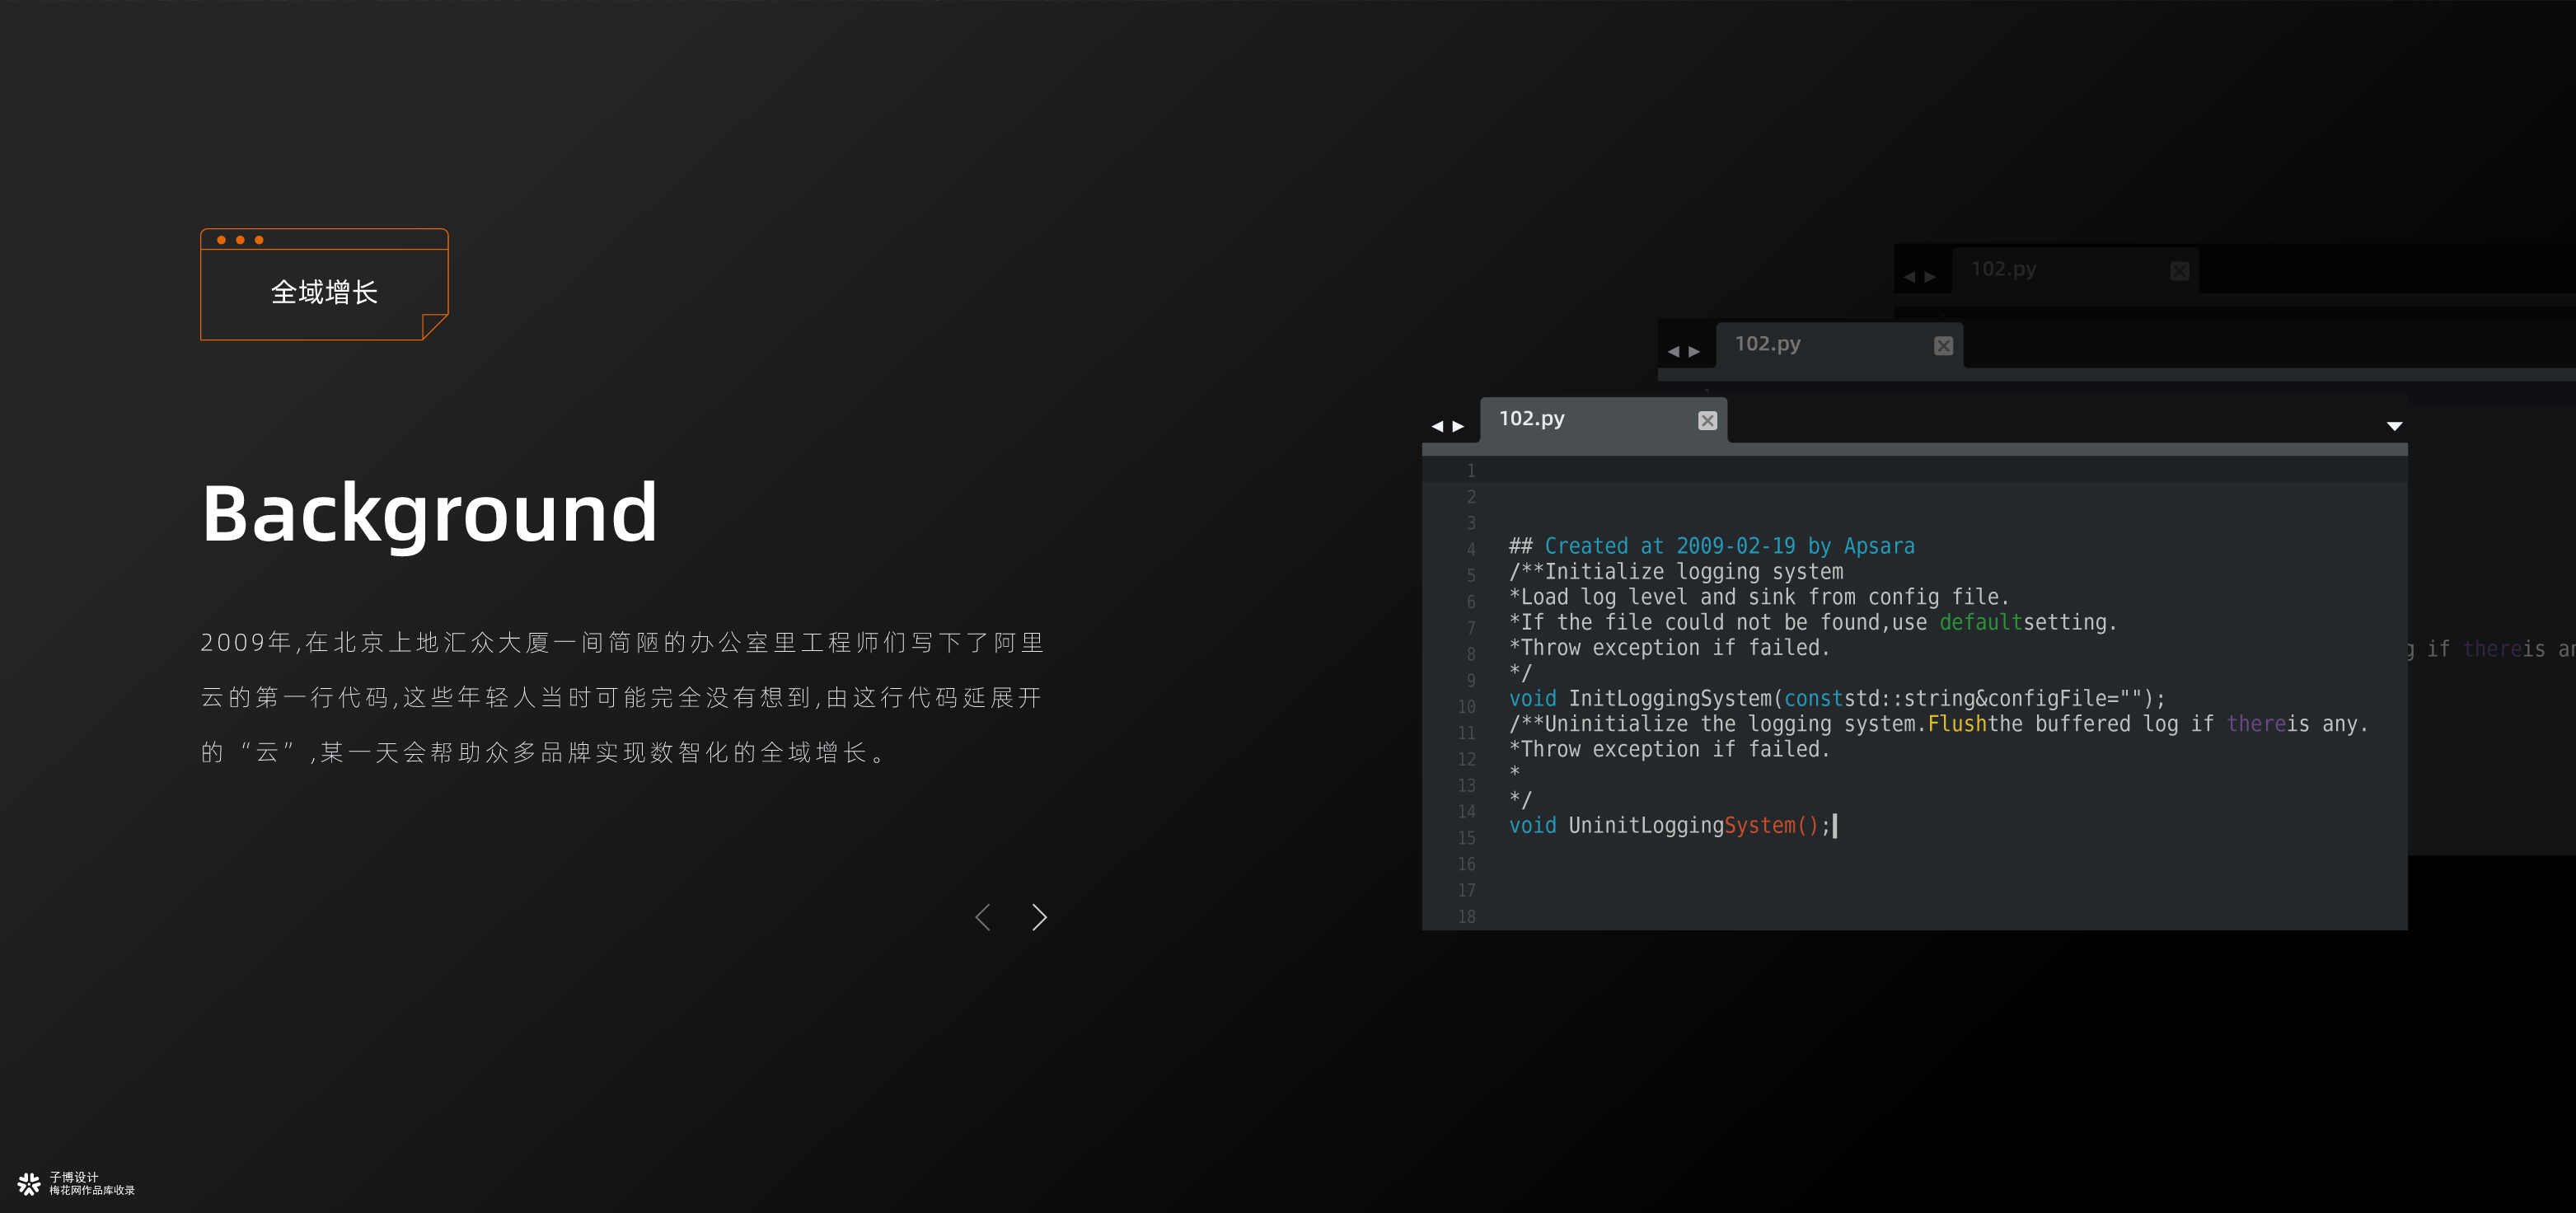Close the 102.py tab in the middle window

pos(1943,346)
